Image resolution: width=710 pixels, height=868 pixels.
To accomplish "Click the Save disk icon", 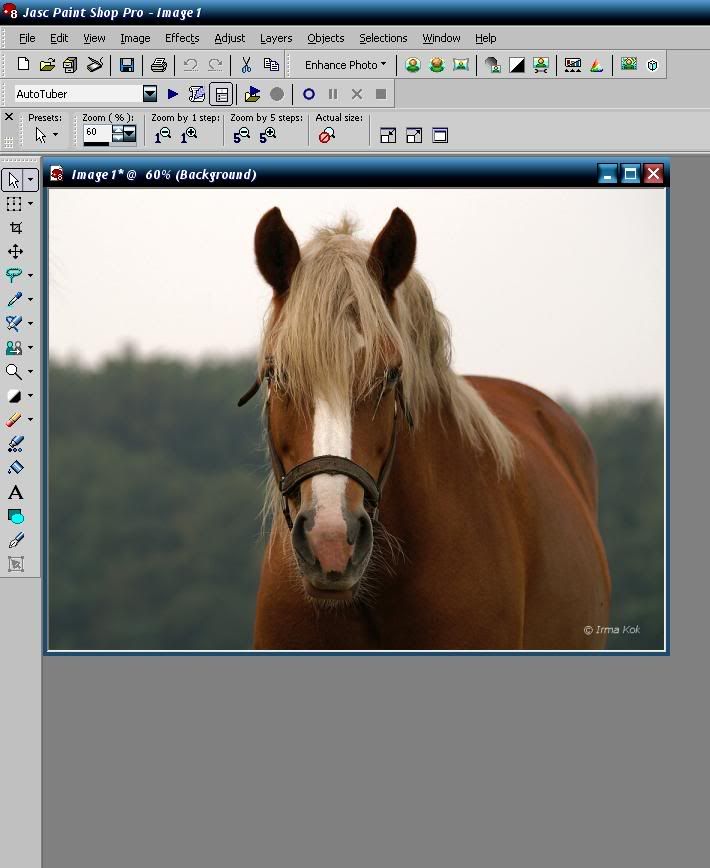I will coord(127,65).
